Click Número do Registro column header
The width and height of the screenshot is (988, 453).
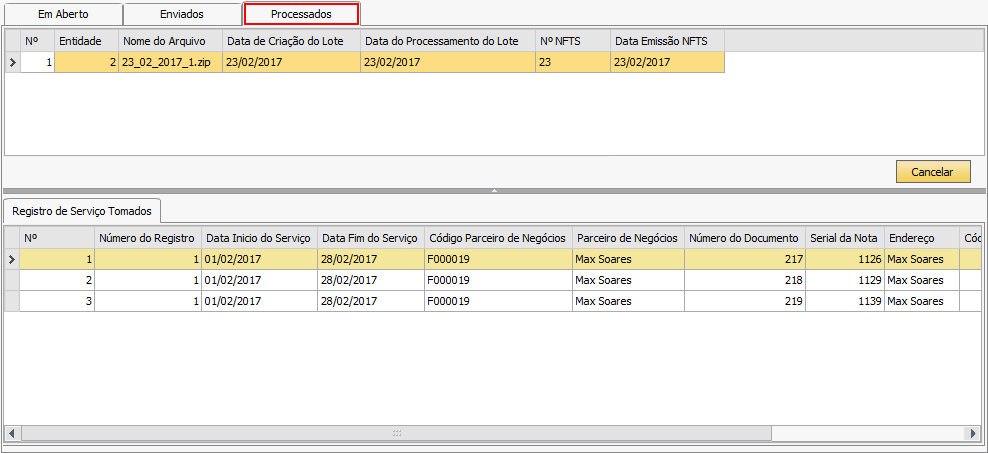coord(148,238)
